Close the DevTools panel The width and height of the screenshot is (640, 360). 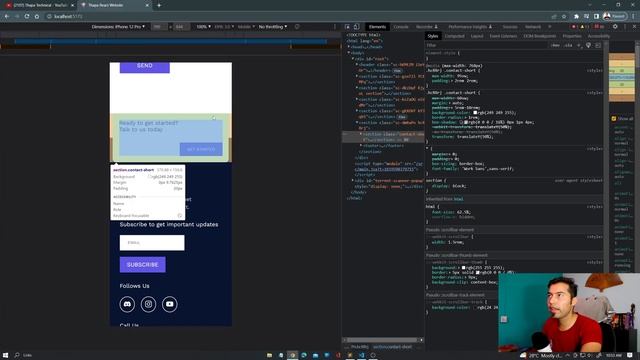pyautogui.click(x=634, y=27)
